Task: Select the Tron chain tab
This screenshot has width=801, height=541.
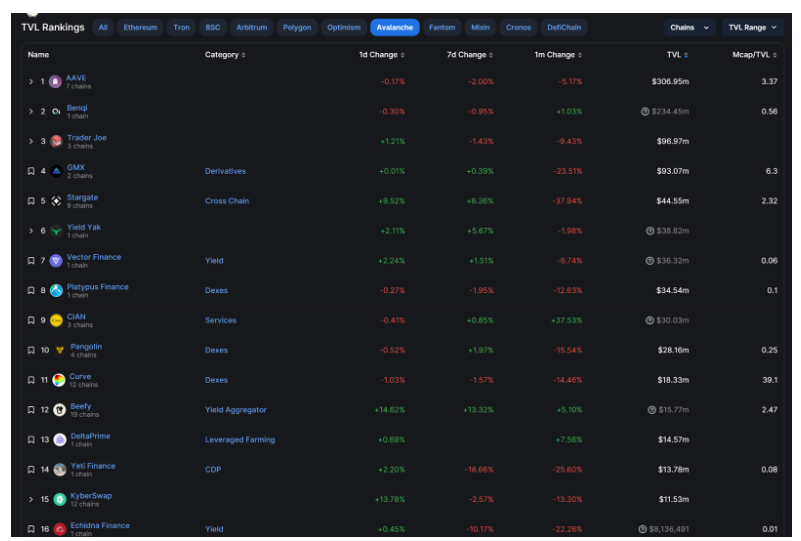Action: (181, 28)
